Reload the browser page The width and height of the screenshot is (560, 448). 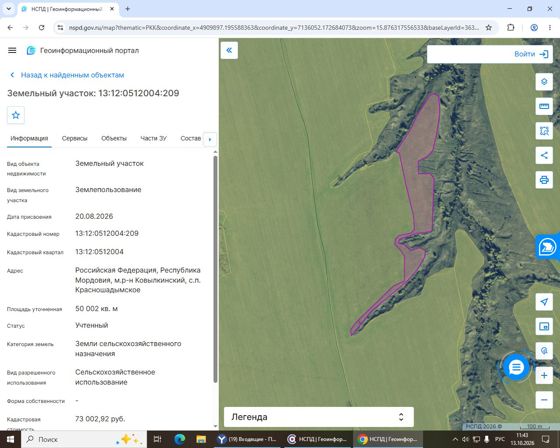(41, 28)
